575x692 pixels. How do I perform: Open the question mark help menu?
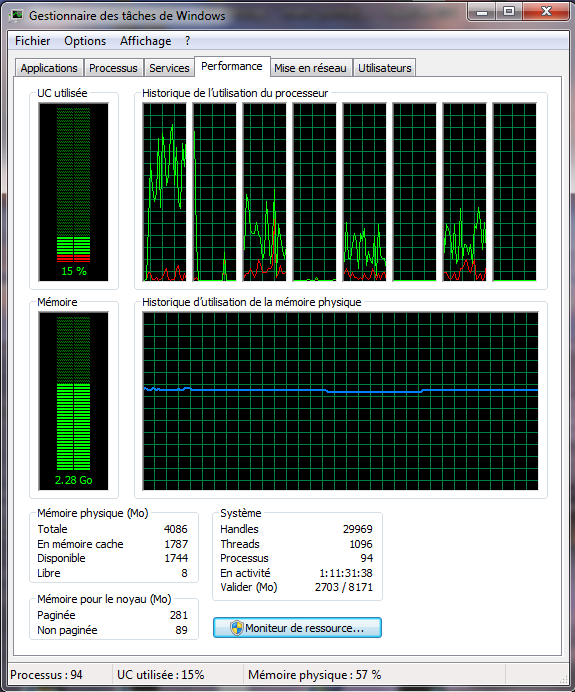pyautogui.click(x=188, y=41)
